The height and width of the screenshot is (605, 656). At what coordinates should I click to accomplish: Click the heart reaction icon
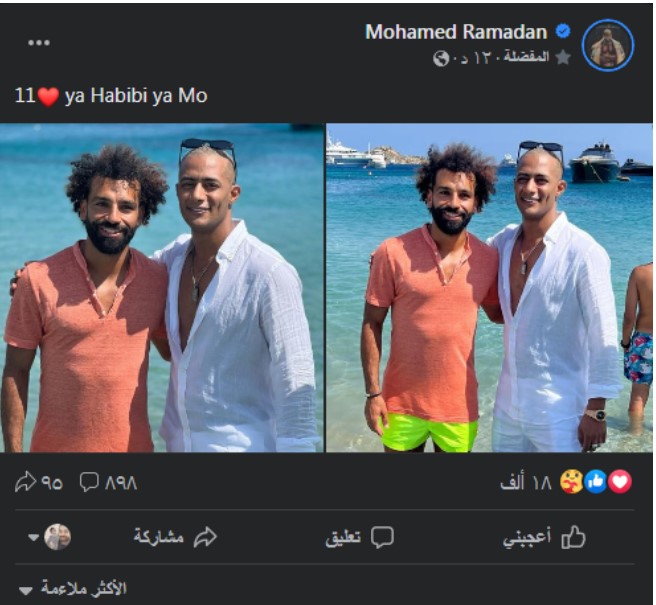pyautogui.click(x=620, y=482)
